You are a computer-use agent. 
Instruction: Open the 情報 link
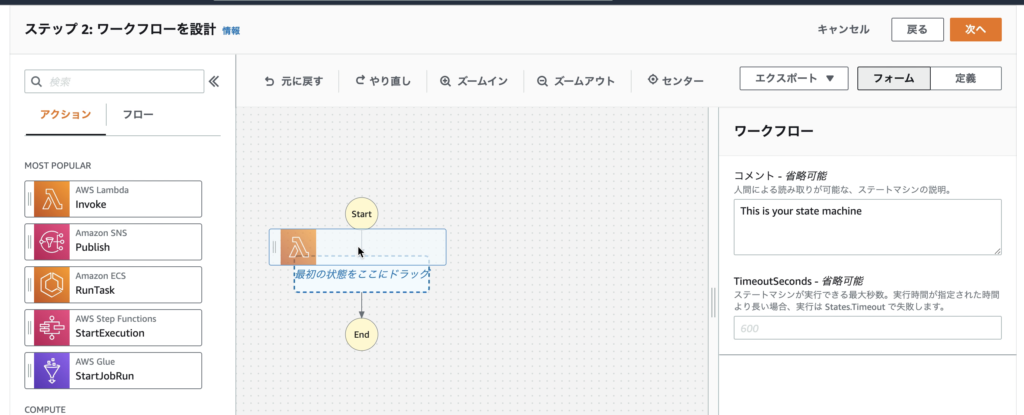coord(231,31)
